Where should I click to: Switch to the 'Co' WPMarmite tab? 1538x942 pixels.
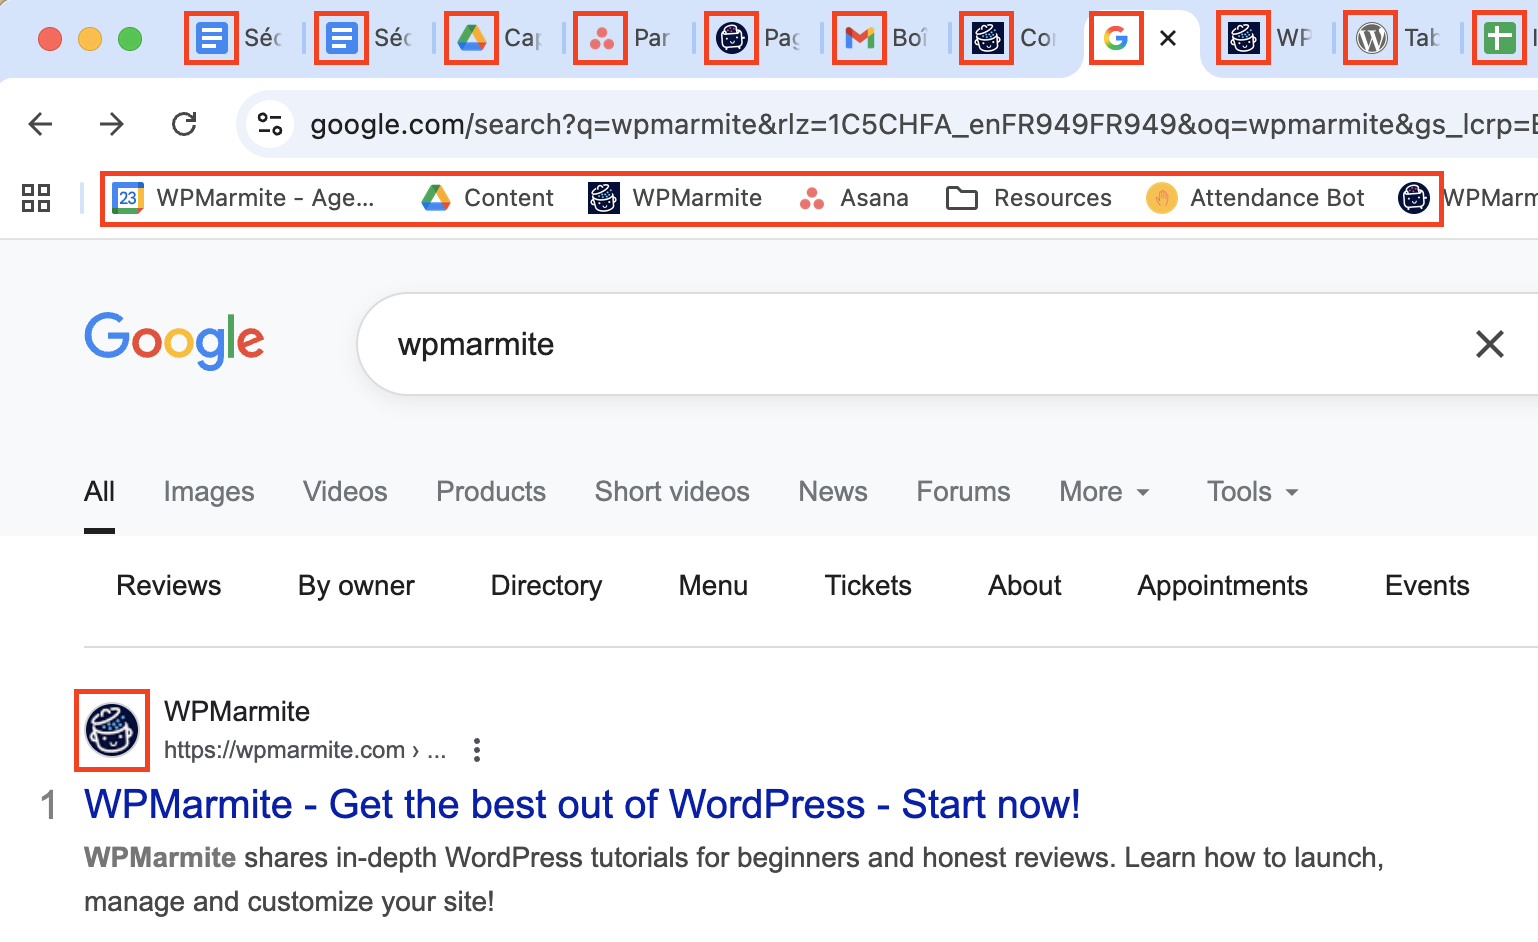(1010, 38)
